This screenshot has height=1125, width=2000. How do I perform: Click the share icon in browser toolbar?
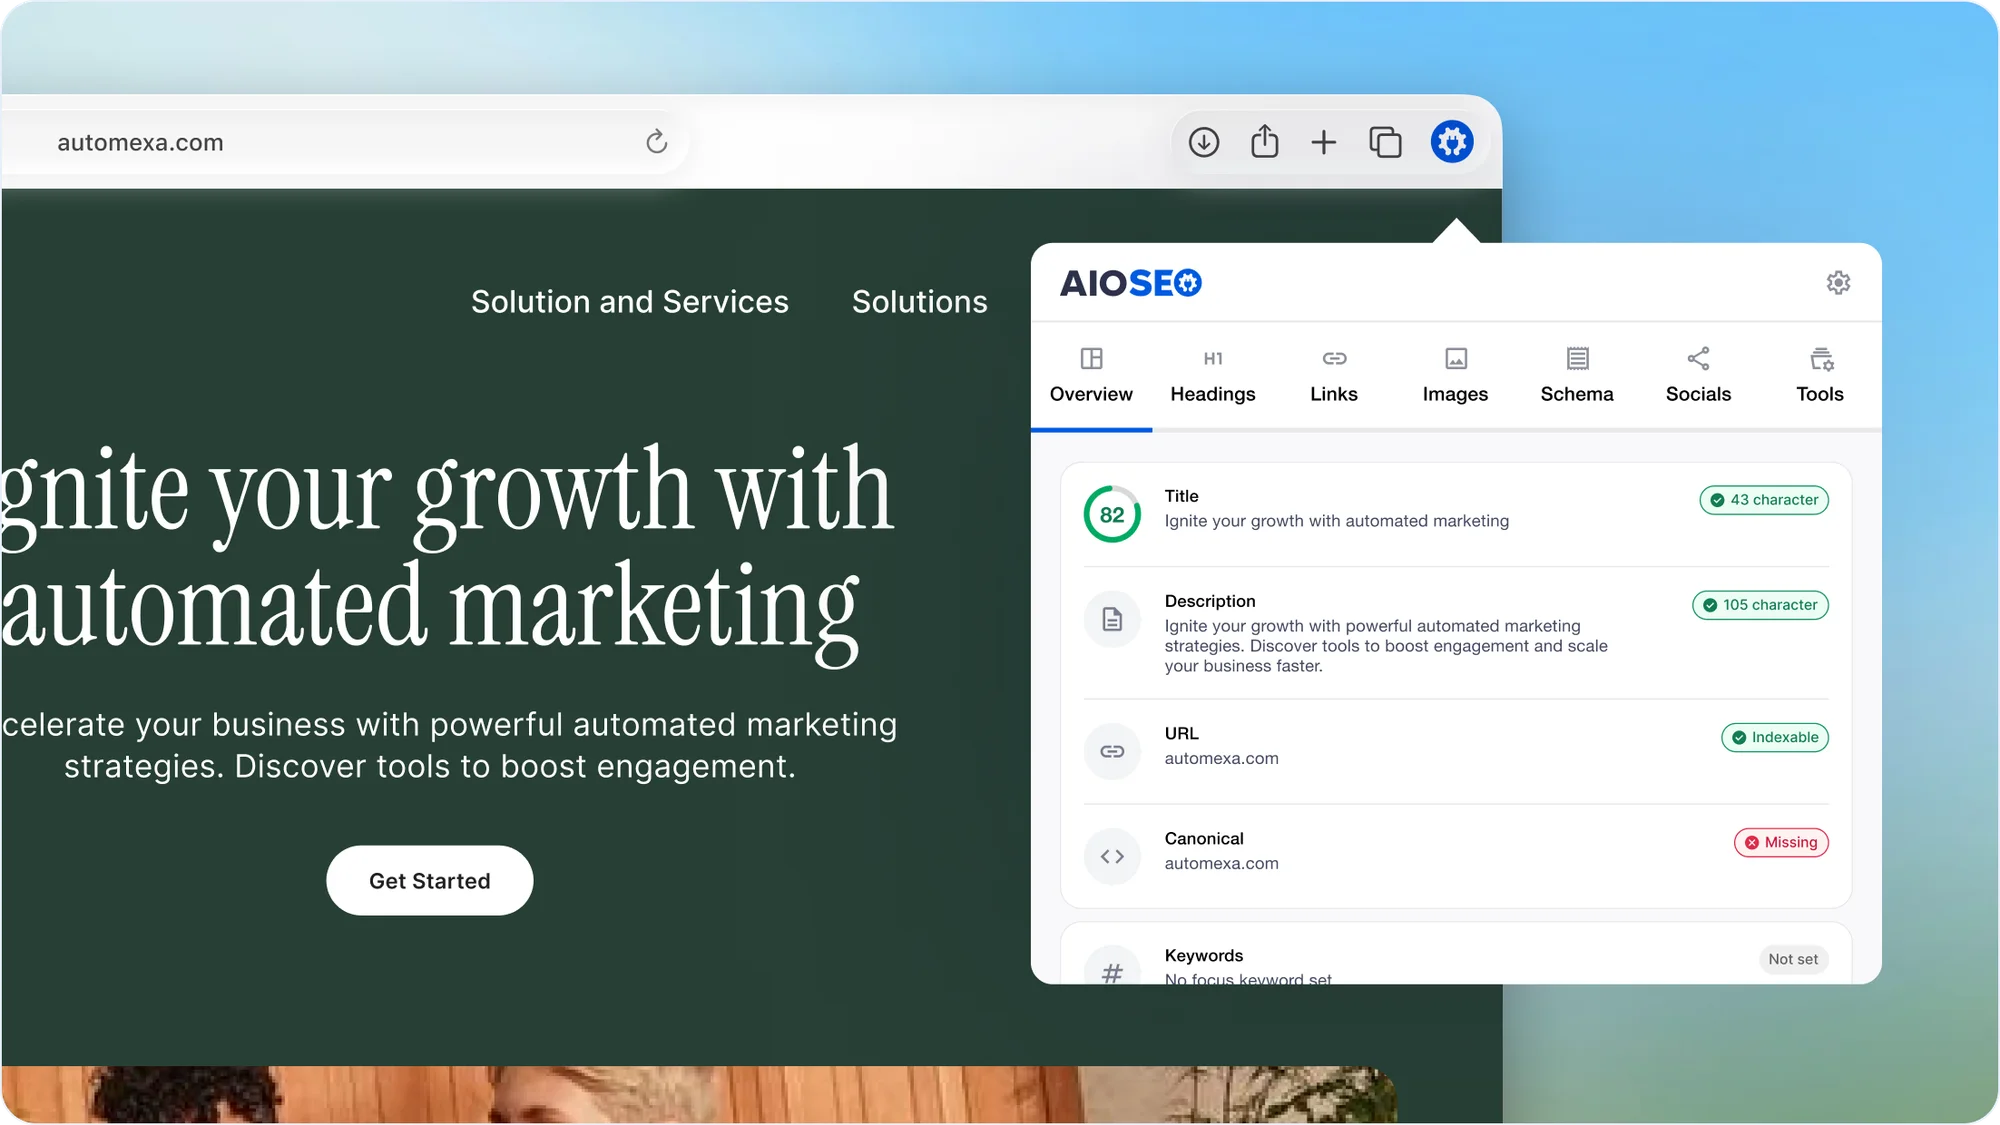click(1264, 141)
